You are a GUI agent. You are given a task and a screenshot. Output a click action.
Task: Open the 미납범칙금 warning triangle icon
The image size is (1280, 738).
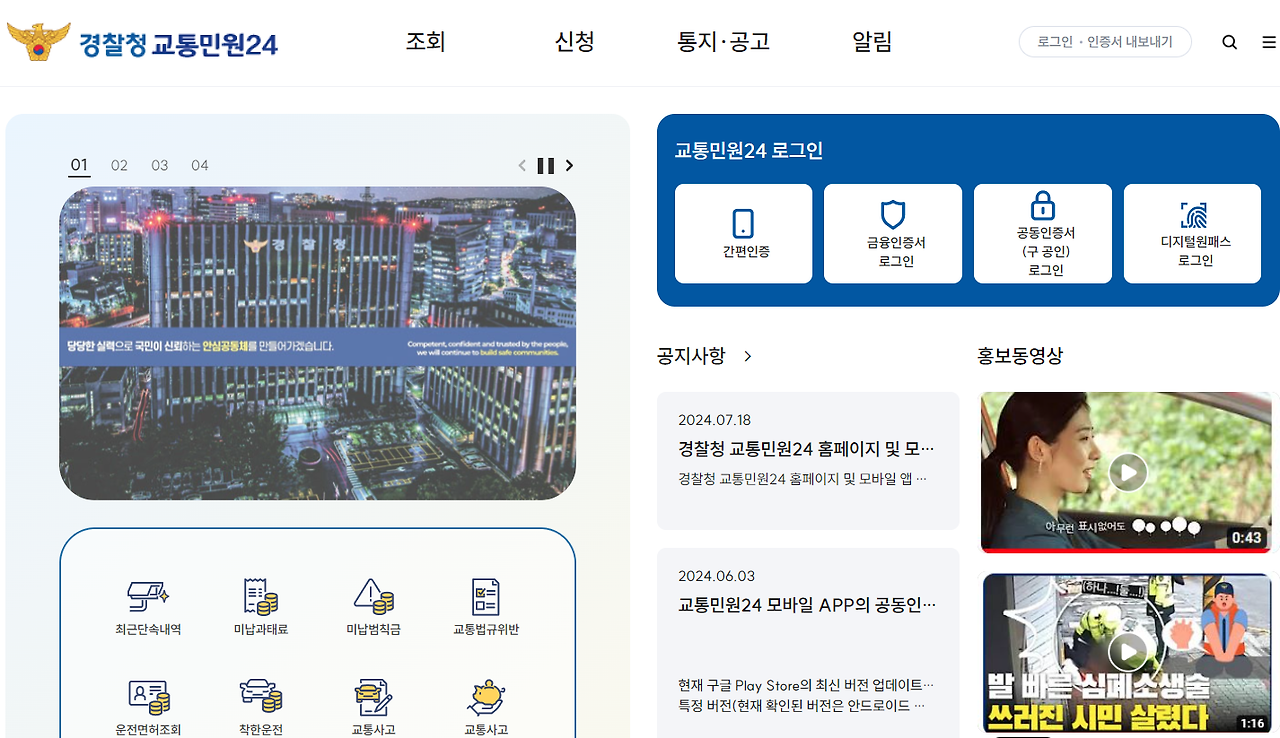click(x=373, y=597)
